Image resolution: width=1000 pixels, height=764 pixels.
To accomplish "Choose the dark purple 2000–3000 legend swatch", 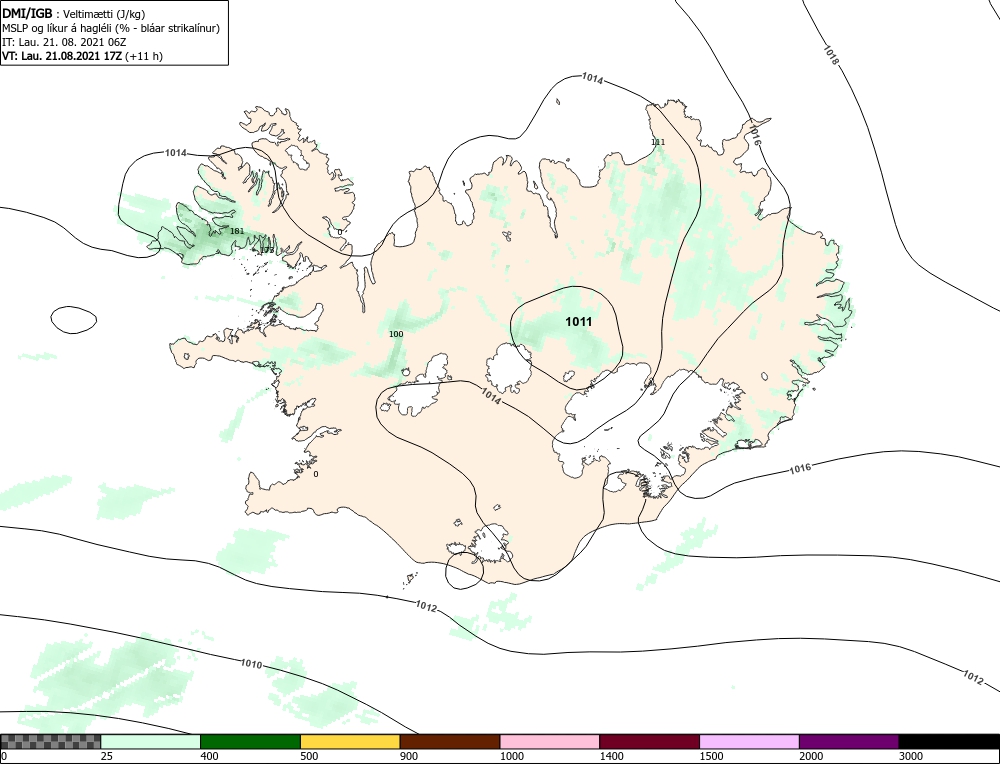I will pos(849,742).
